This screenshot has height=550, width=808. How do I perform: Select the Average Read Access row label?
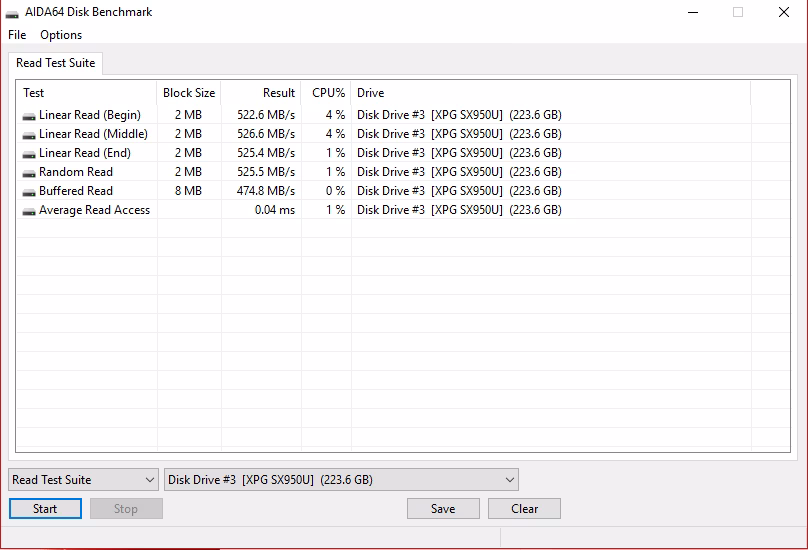pos(94,210)
